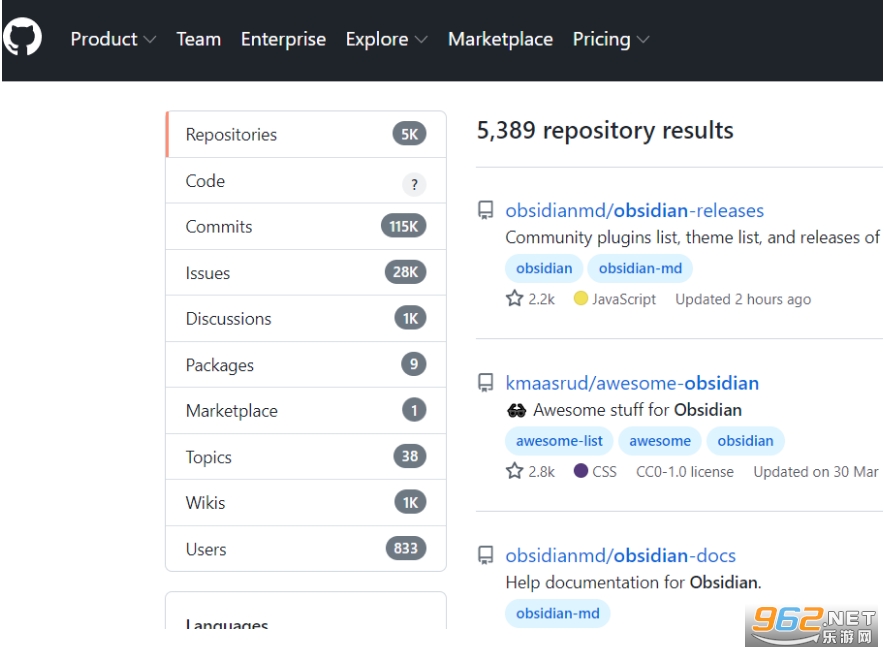884x653 pixels.
Task: Click the 1K Discussions count badge
Action: [410, 318]
